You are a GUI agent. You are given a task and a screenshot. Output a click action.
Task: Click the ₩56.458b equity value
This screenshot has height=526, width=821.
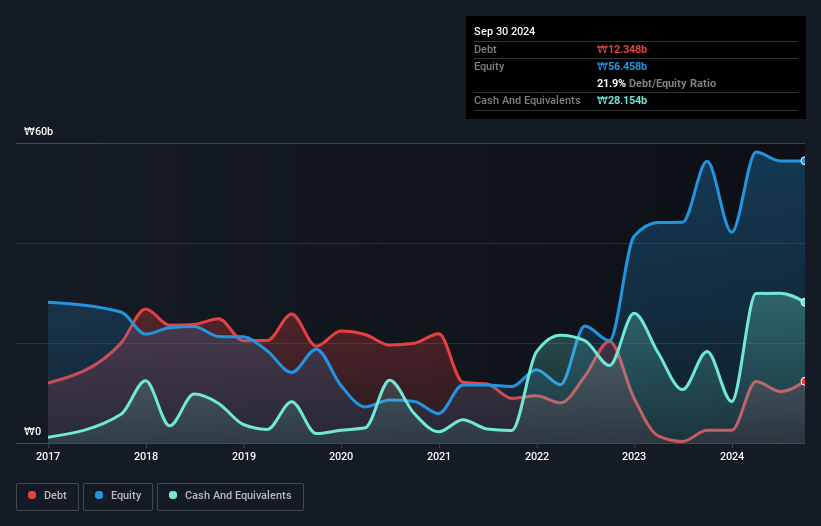622,66
